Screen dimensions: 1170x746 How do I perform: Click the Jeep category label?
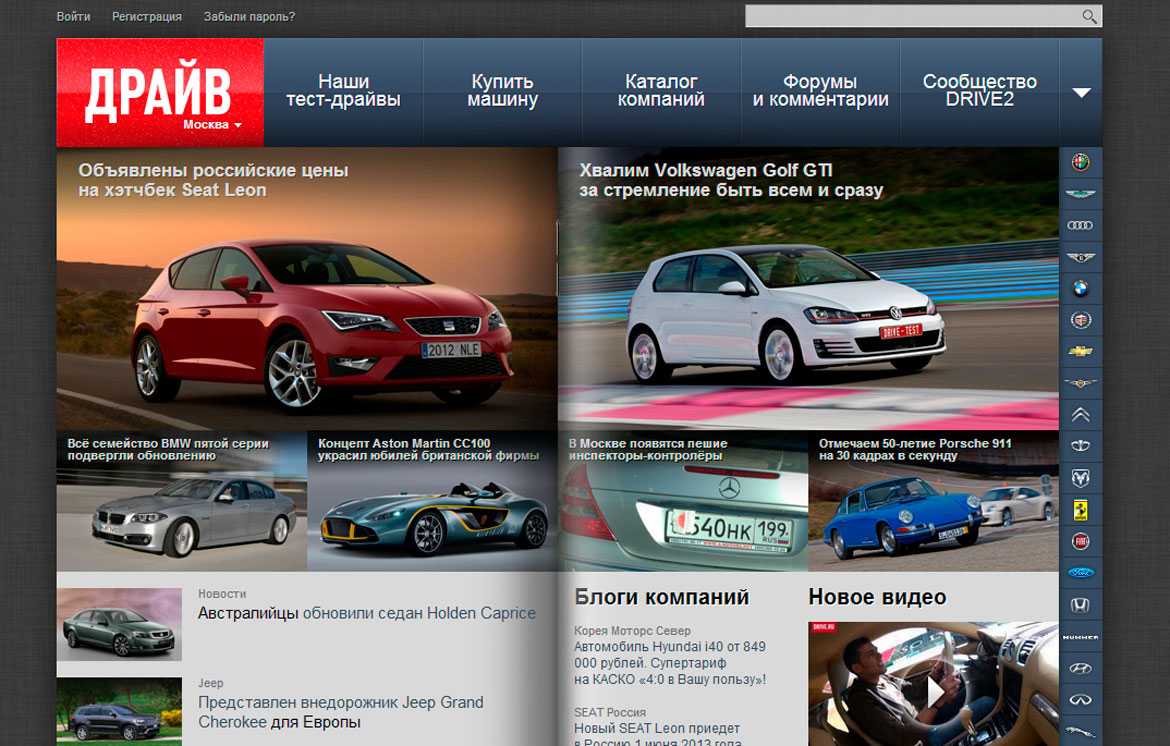point(210,683)
